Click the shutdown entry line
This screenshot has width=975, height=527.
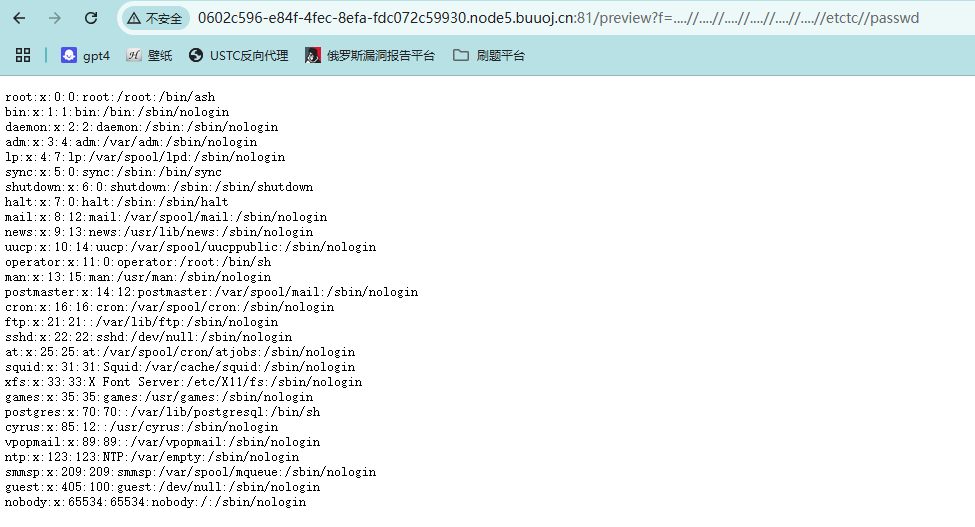(158, 187)
